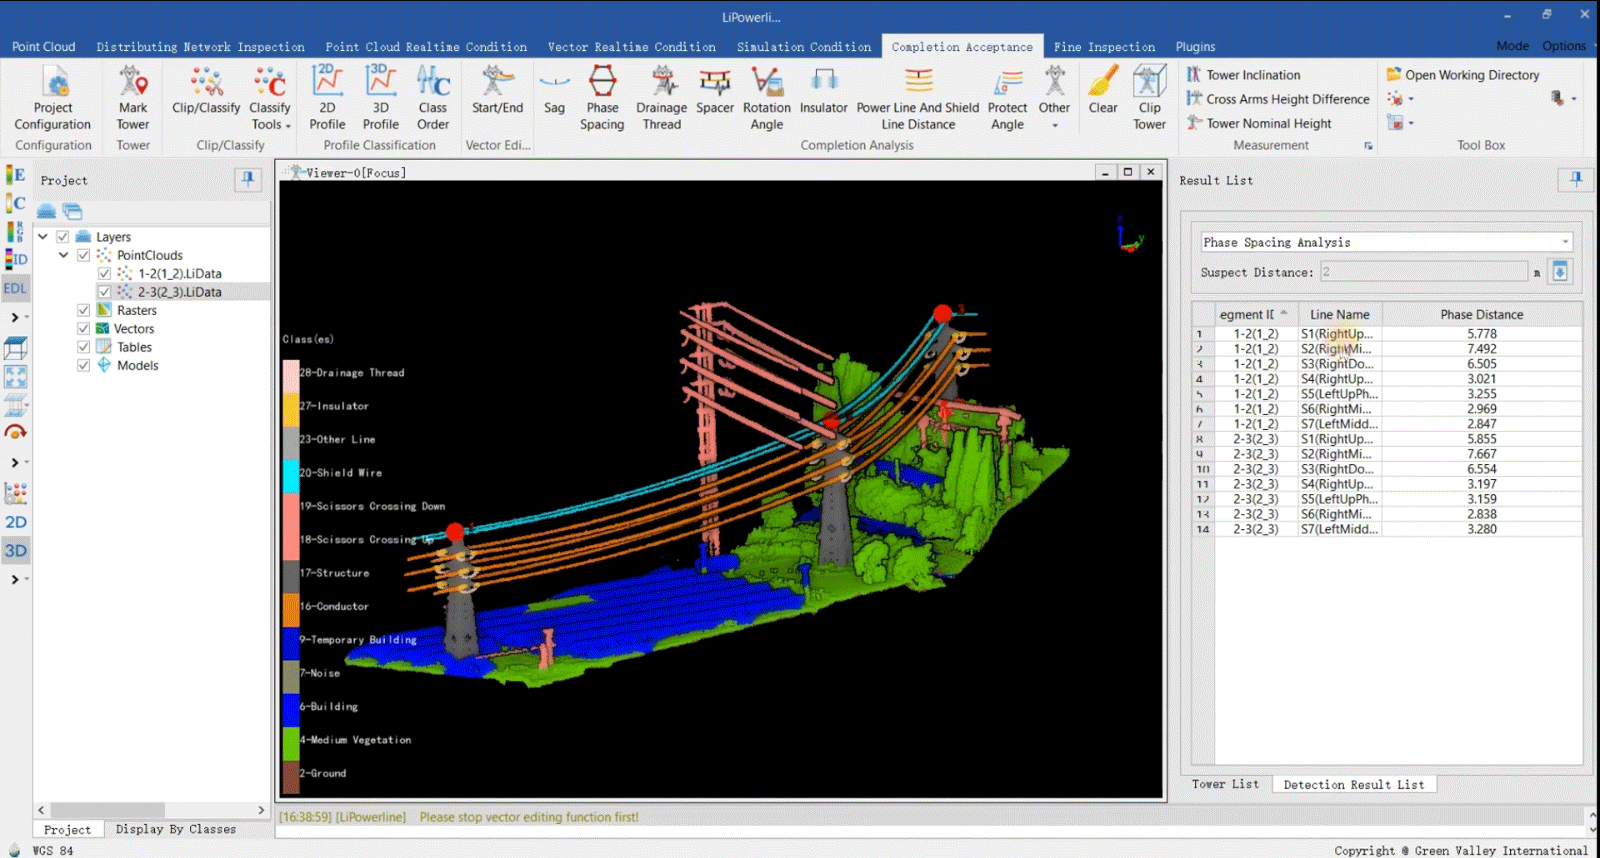Select the Mark Tower tool
This screenshot has width=1600, height=858.
(133, 98)
